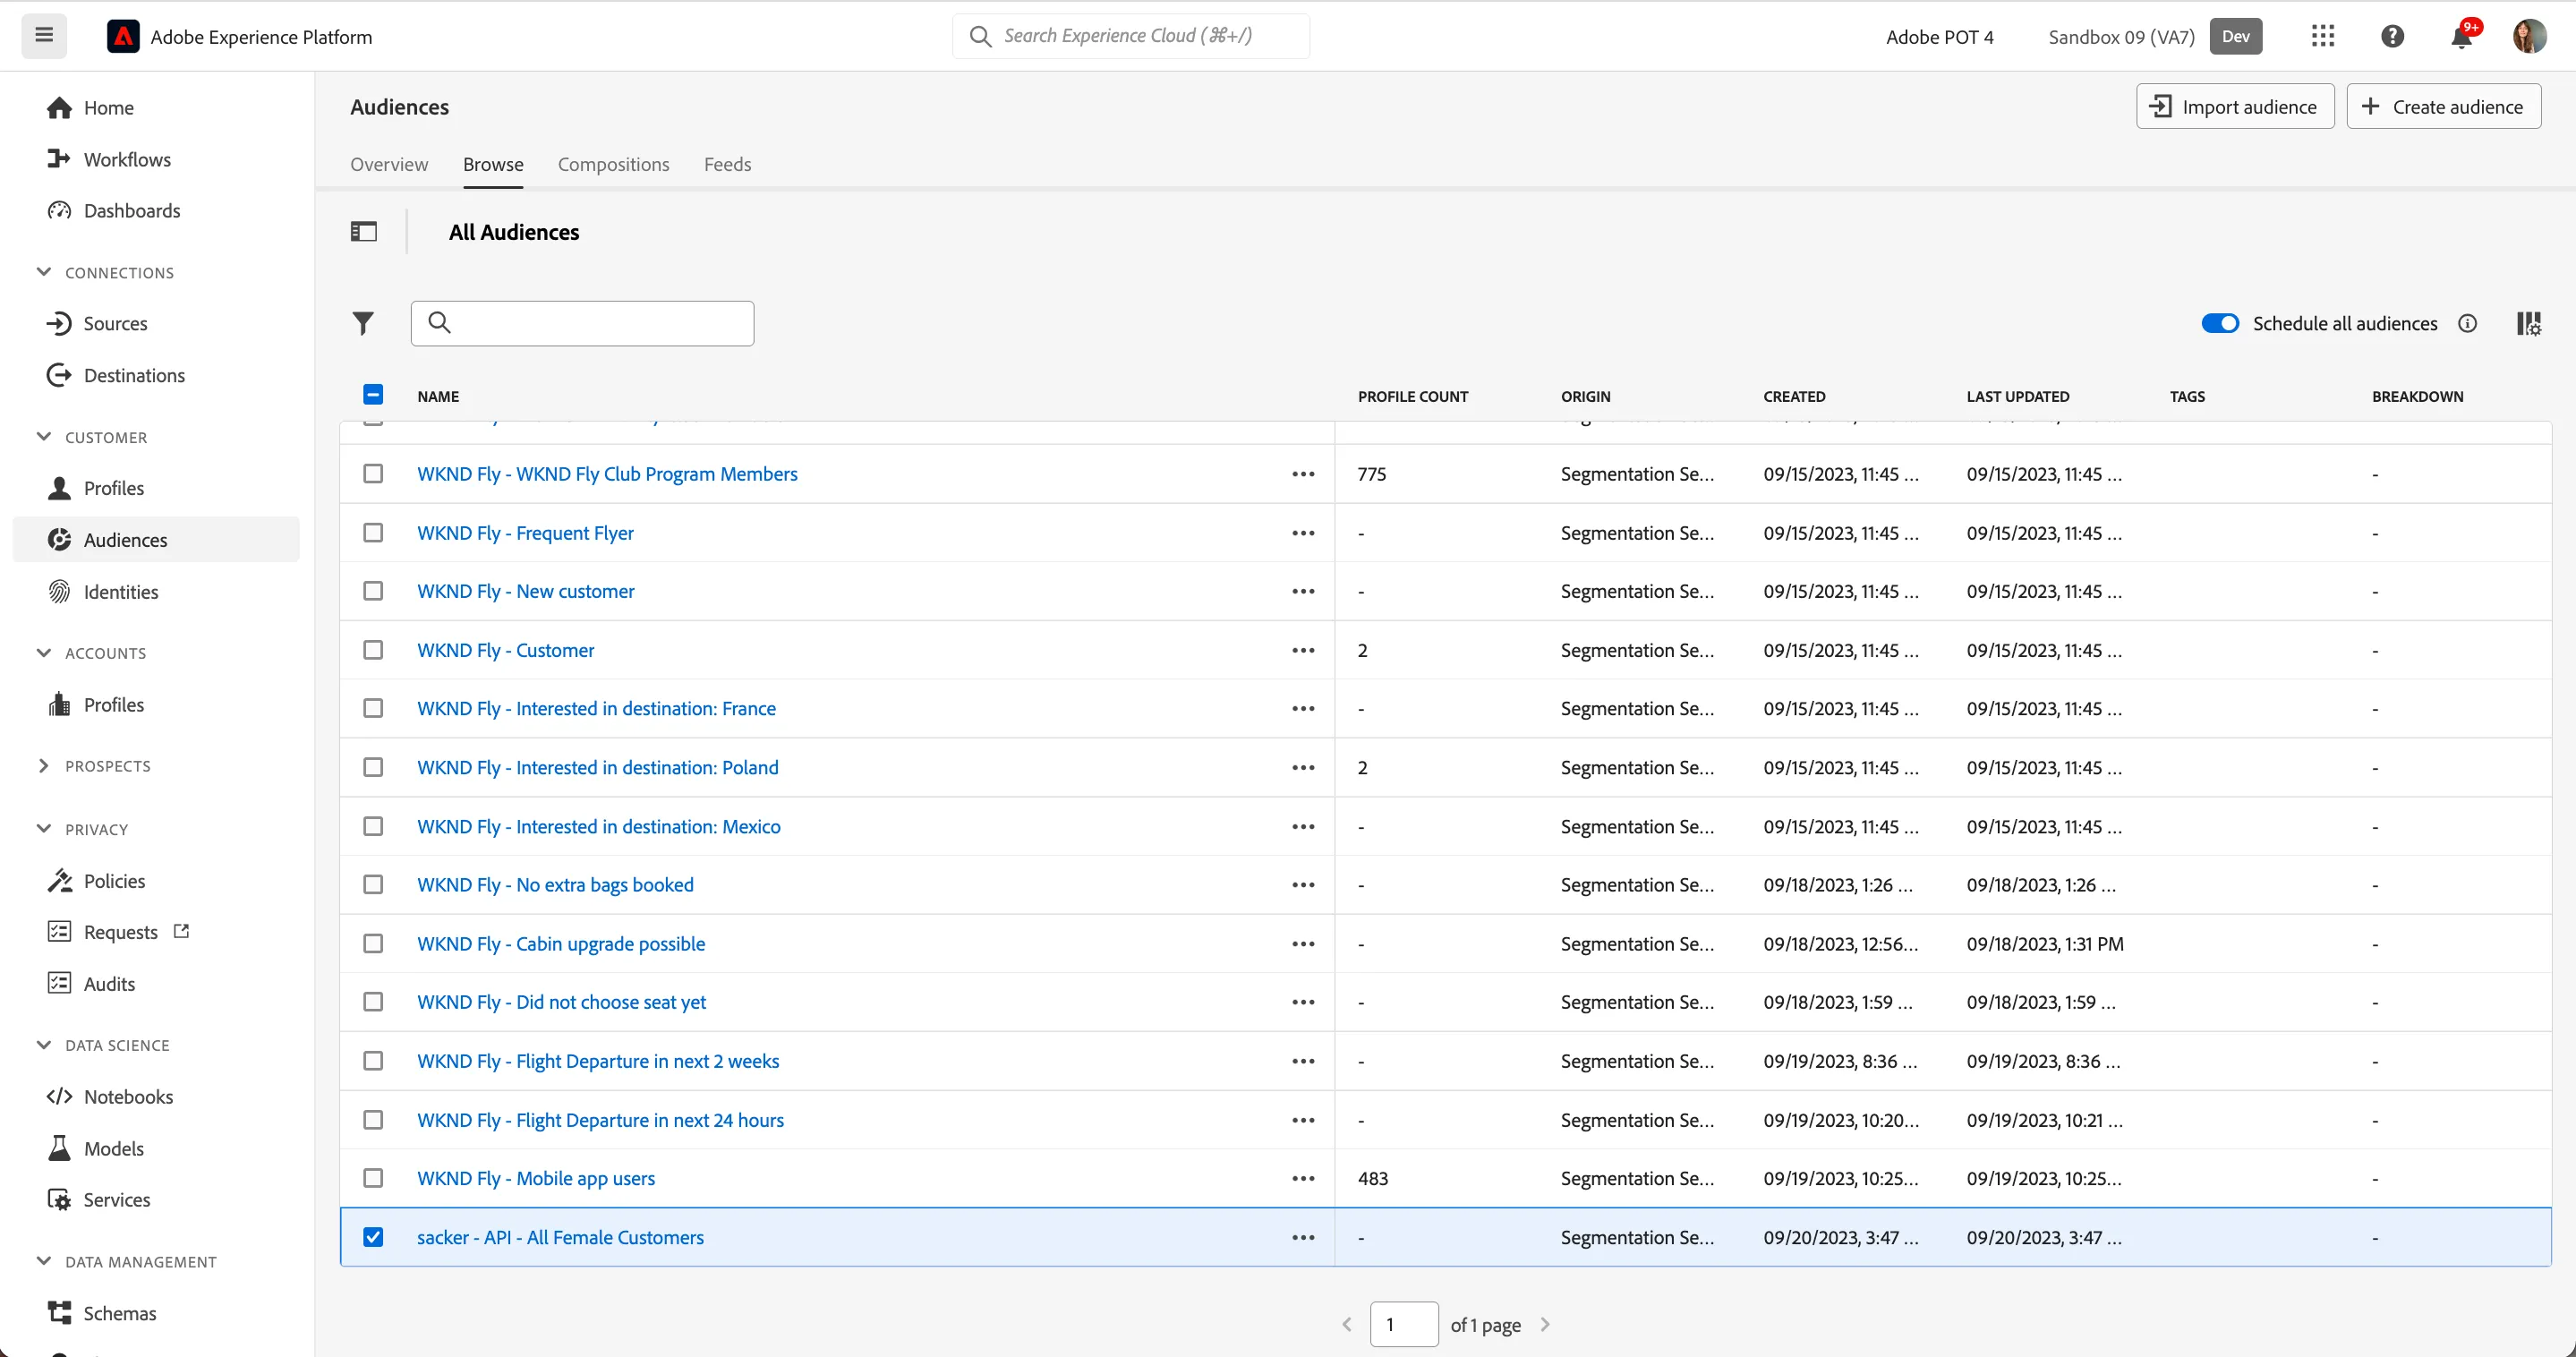Viewport: 2576px width, 1357px height.
Task: Open more actions for Mobile app users row
Action: pyautogui.click(x=1303, y=1178)
